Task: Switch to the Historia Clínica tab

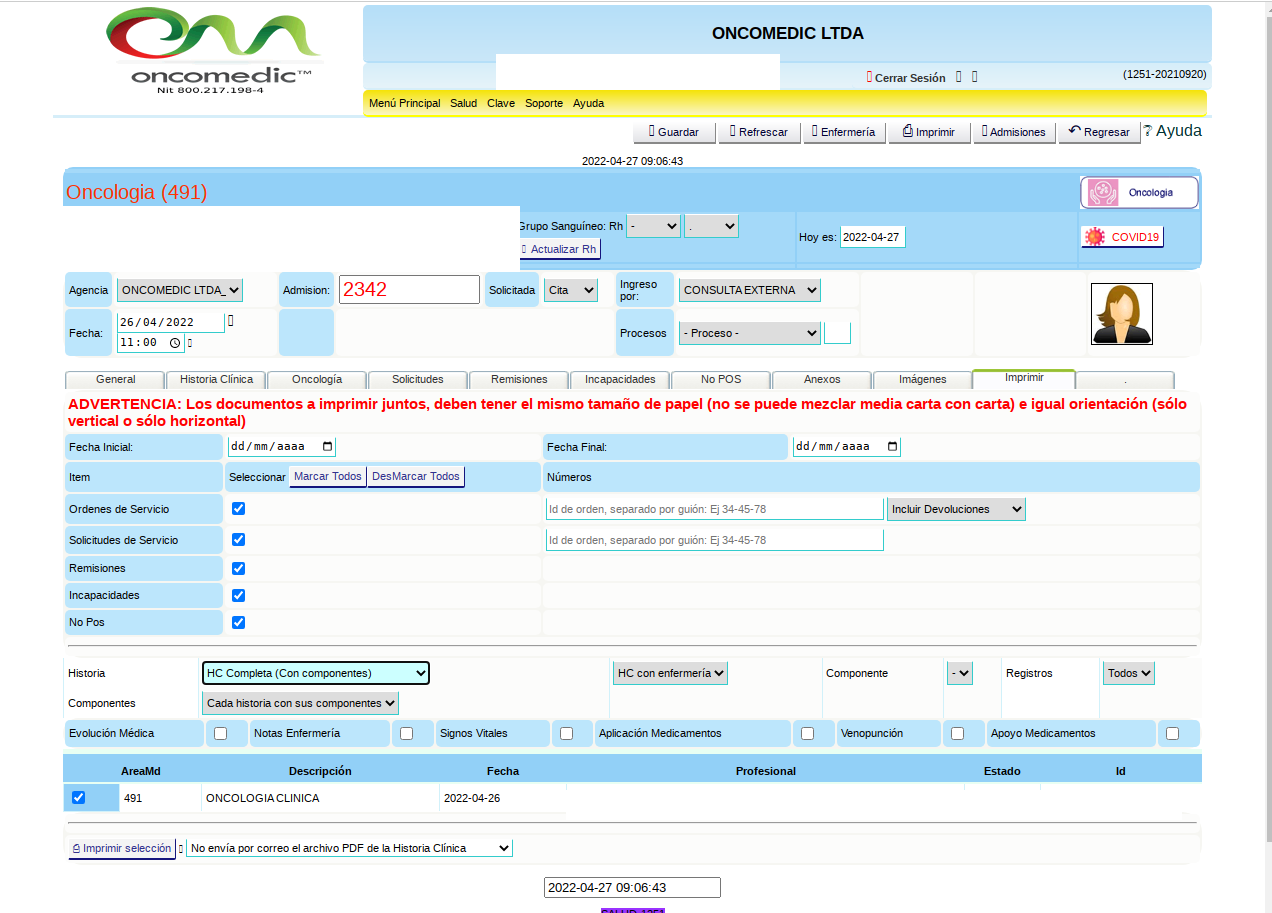Action: click(216, 380)
